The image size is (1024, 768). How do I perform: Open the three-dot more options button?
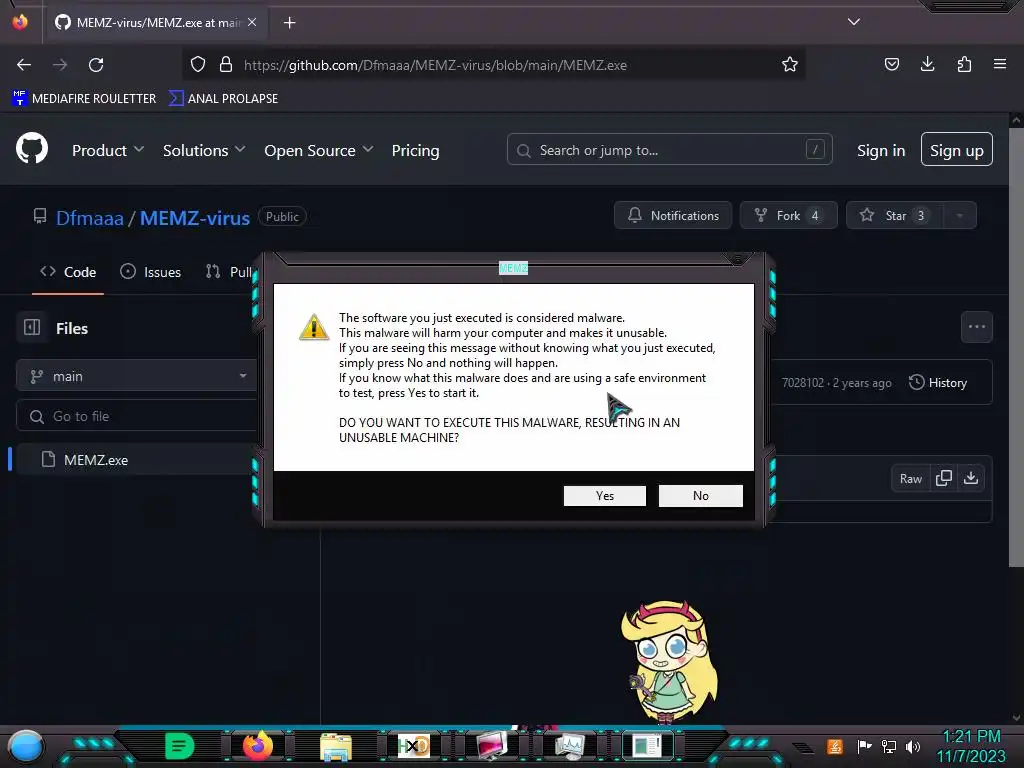(977, 327)
